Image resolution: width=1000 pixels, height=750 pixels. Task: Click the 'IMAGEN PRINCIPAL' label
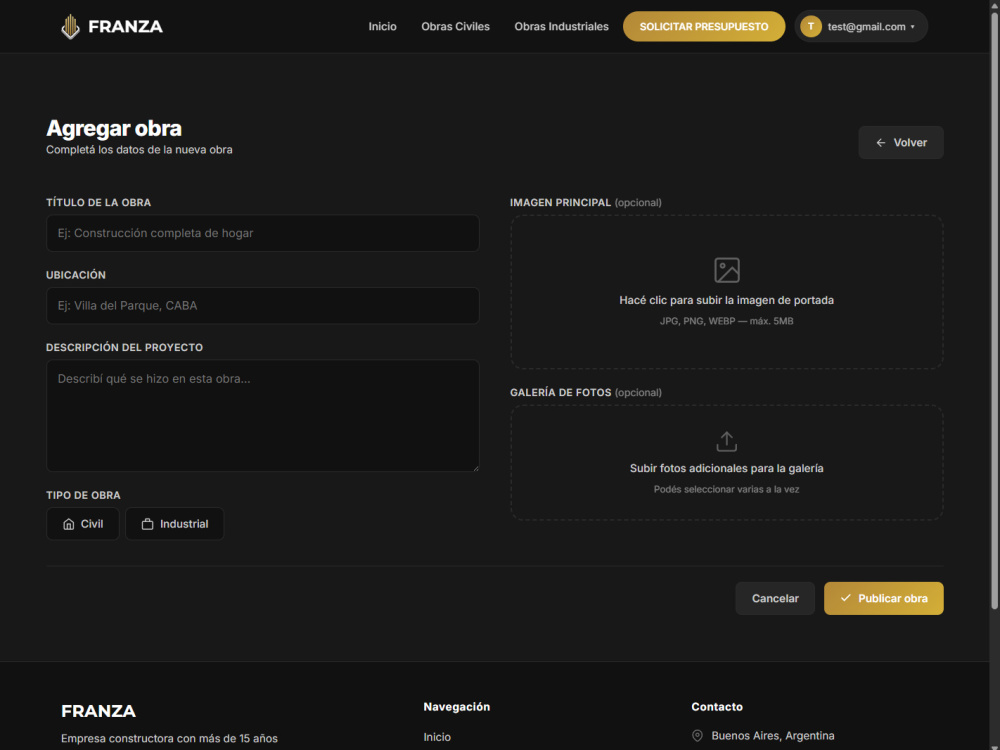pos(561,203)
